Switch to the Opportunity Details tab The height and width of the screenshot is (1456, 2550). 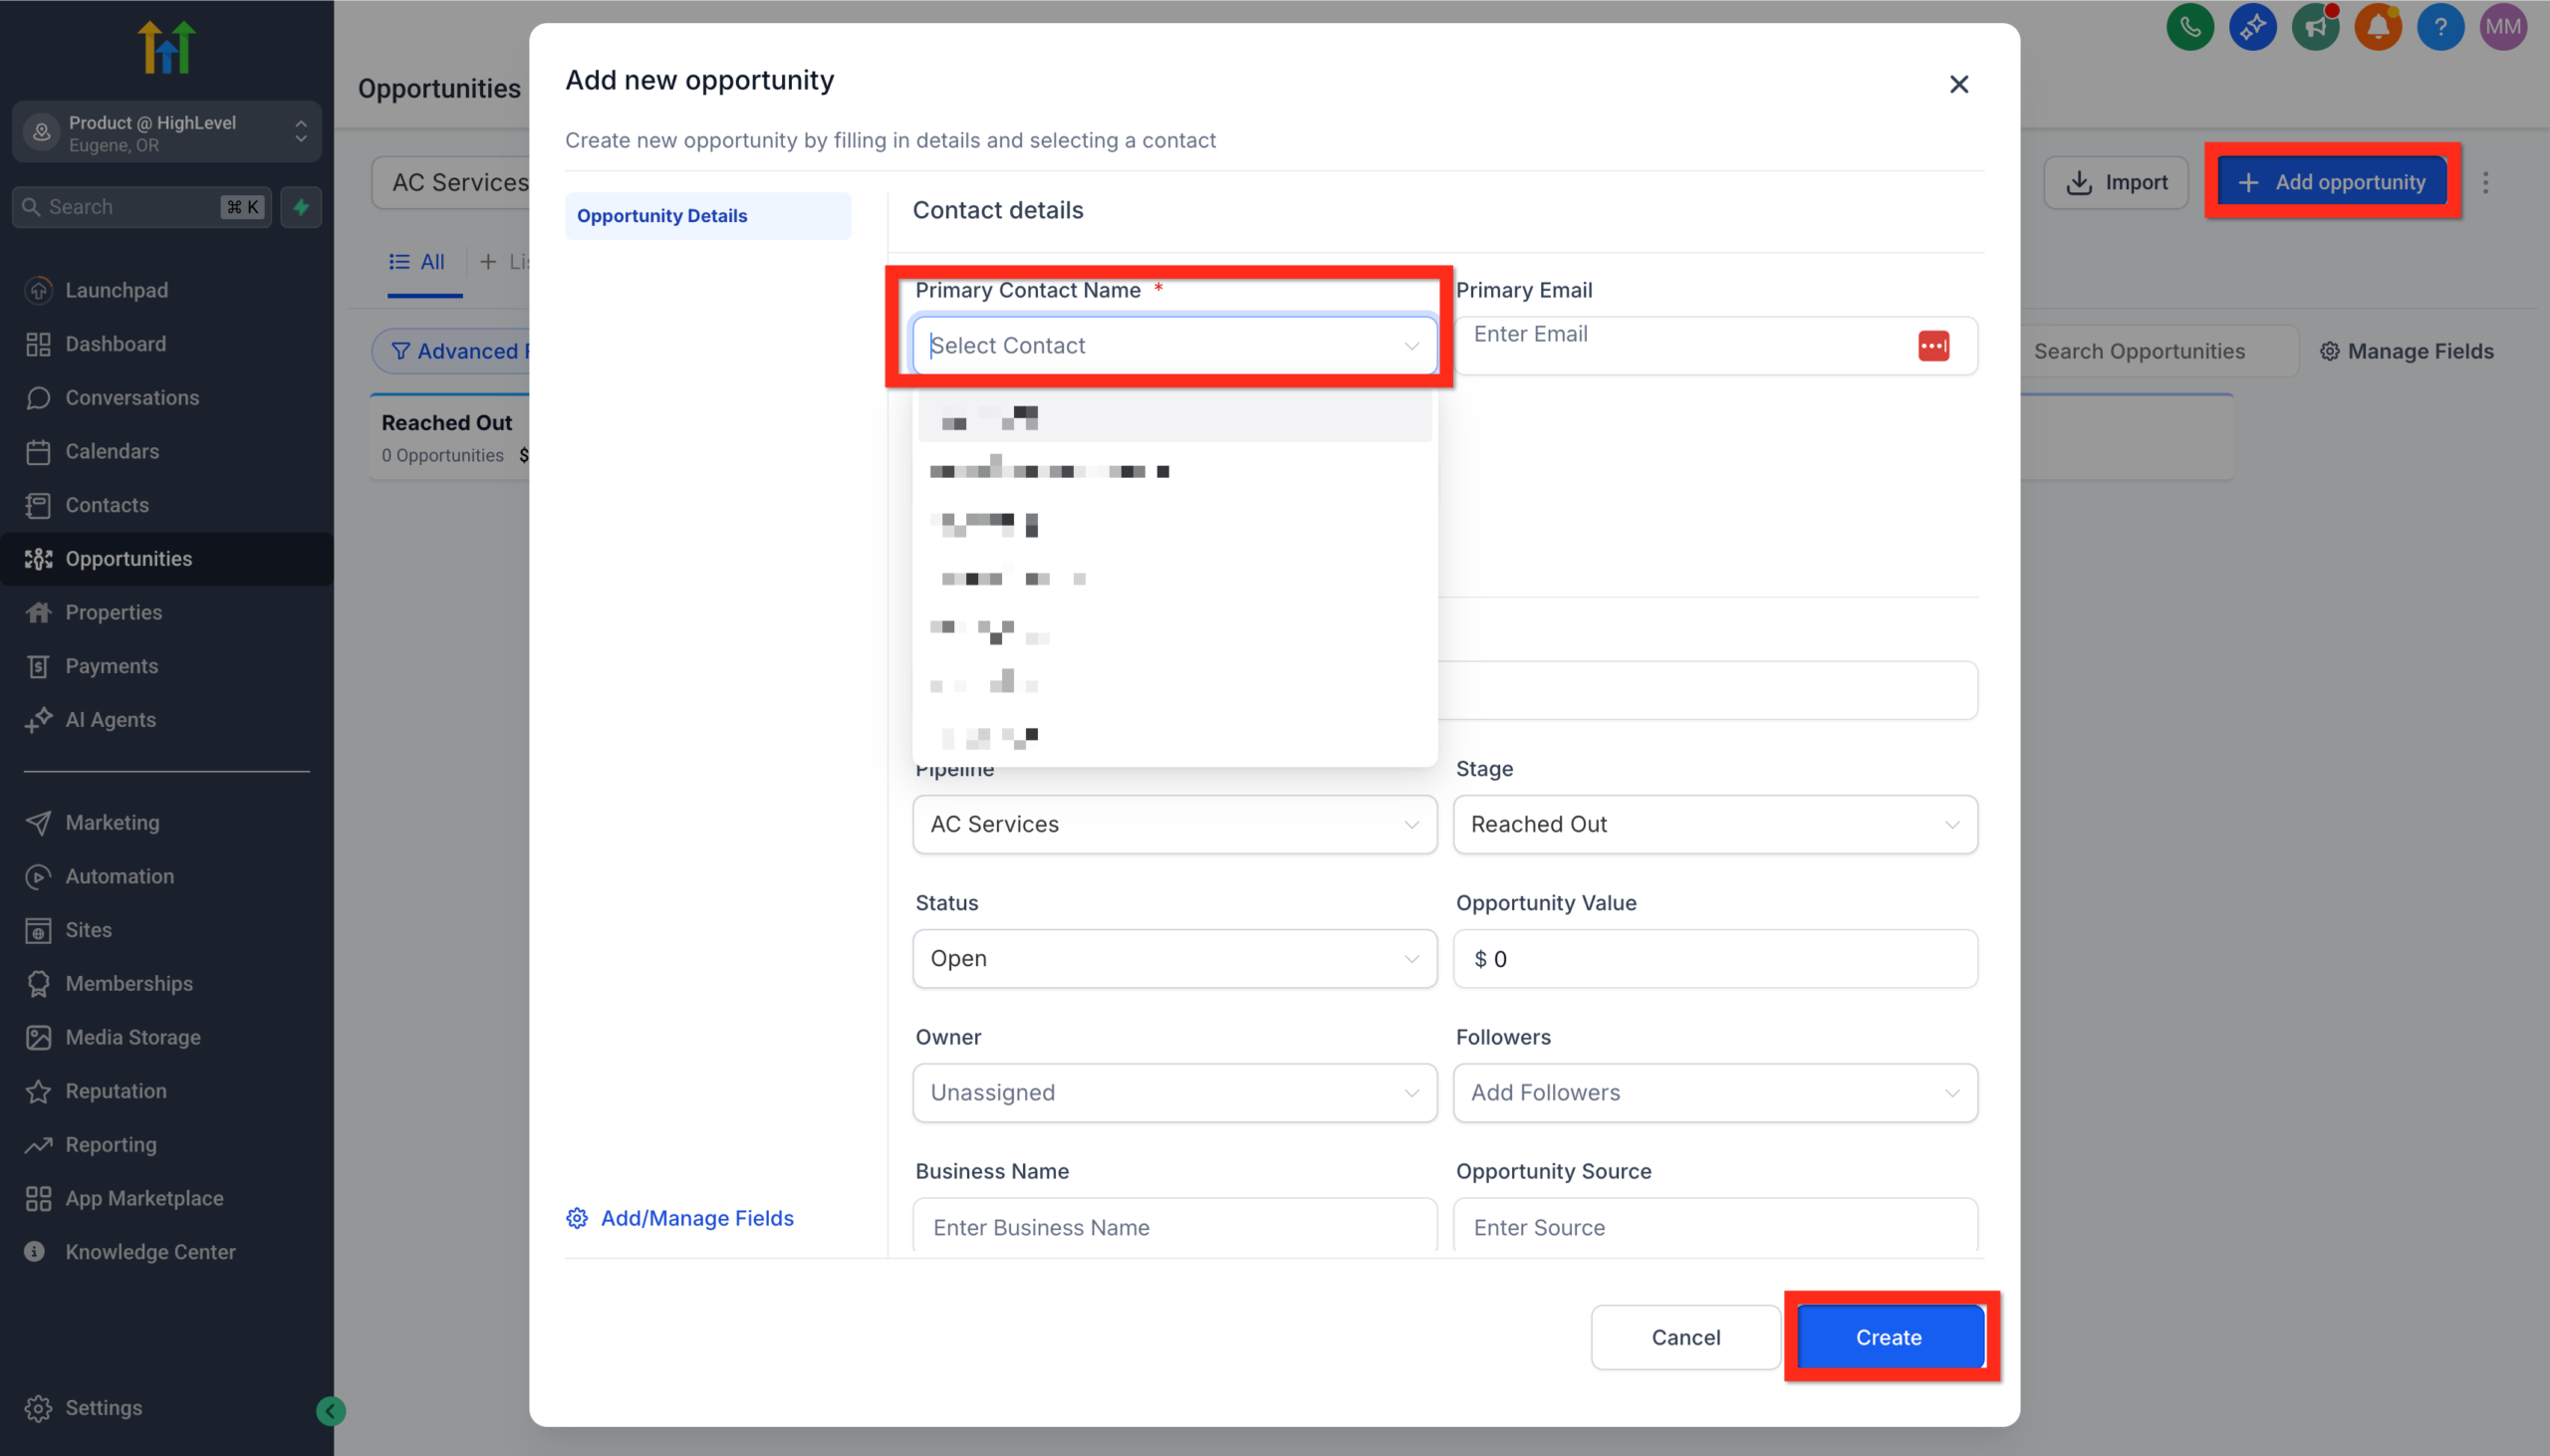click(660, 215)
